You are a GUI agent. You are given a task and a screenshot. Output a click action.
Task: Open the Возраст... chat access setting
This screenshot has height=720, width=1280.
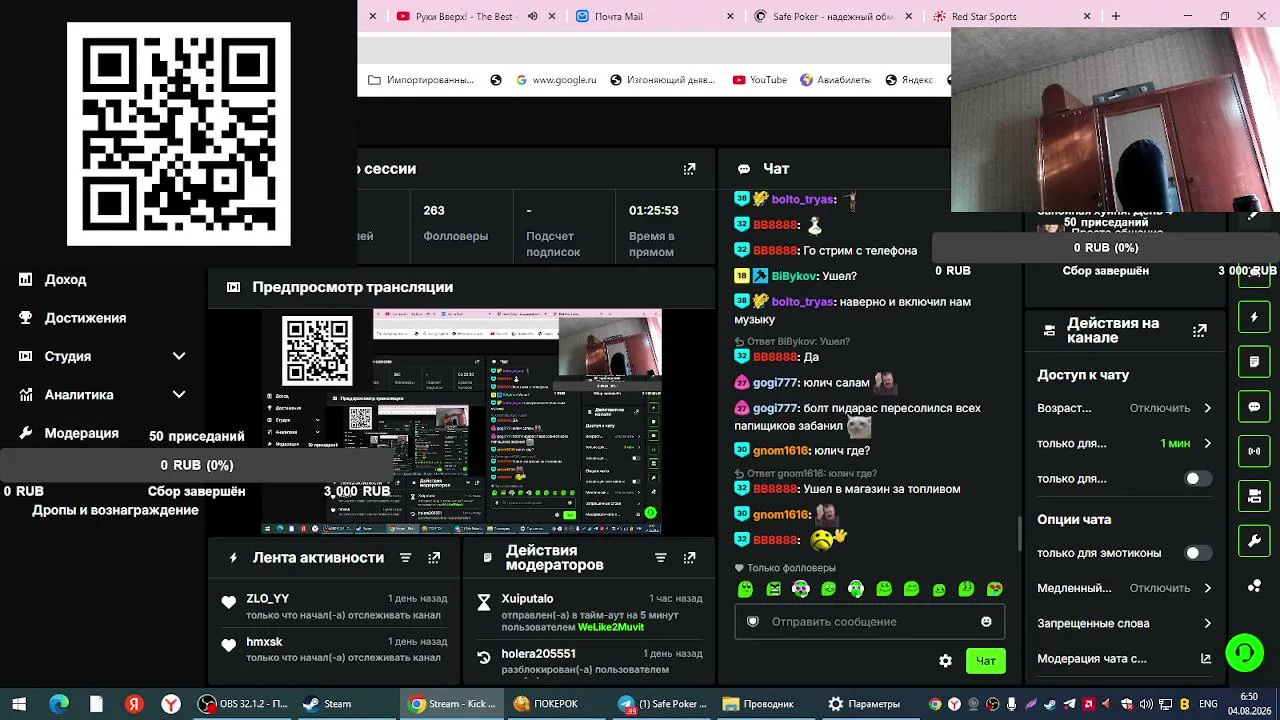[x=1124, y=408]
